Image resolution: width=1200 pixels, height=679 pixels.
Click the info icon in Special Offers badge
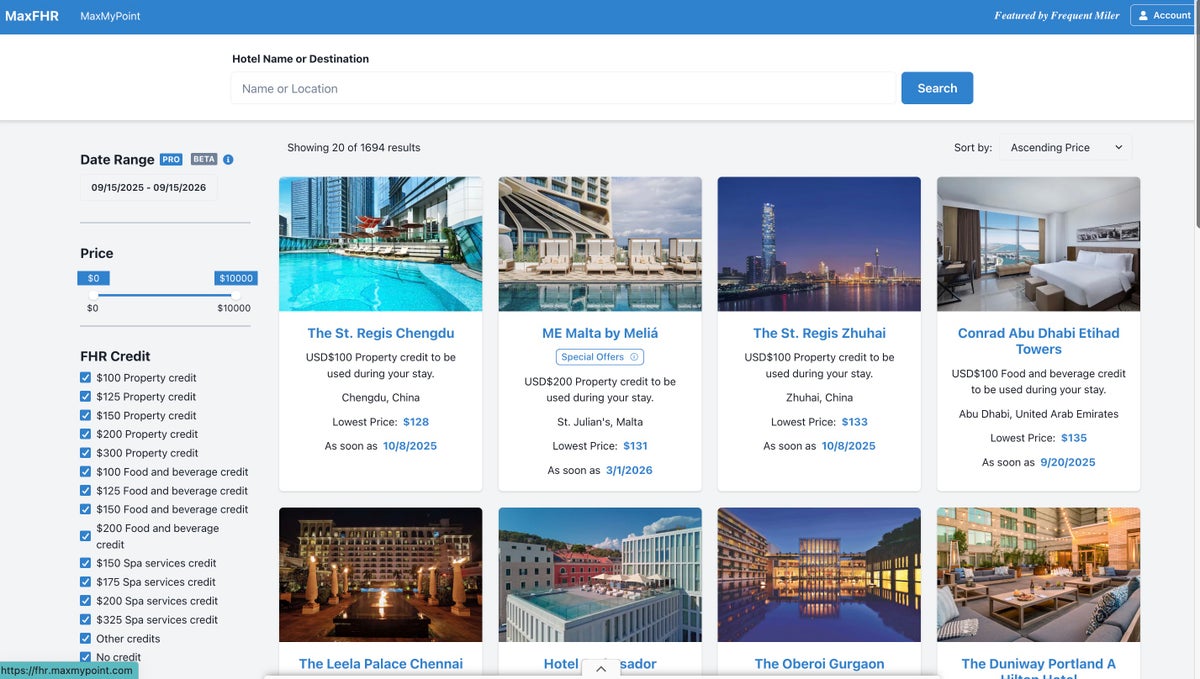tap(634, 357)
